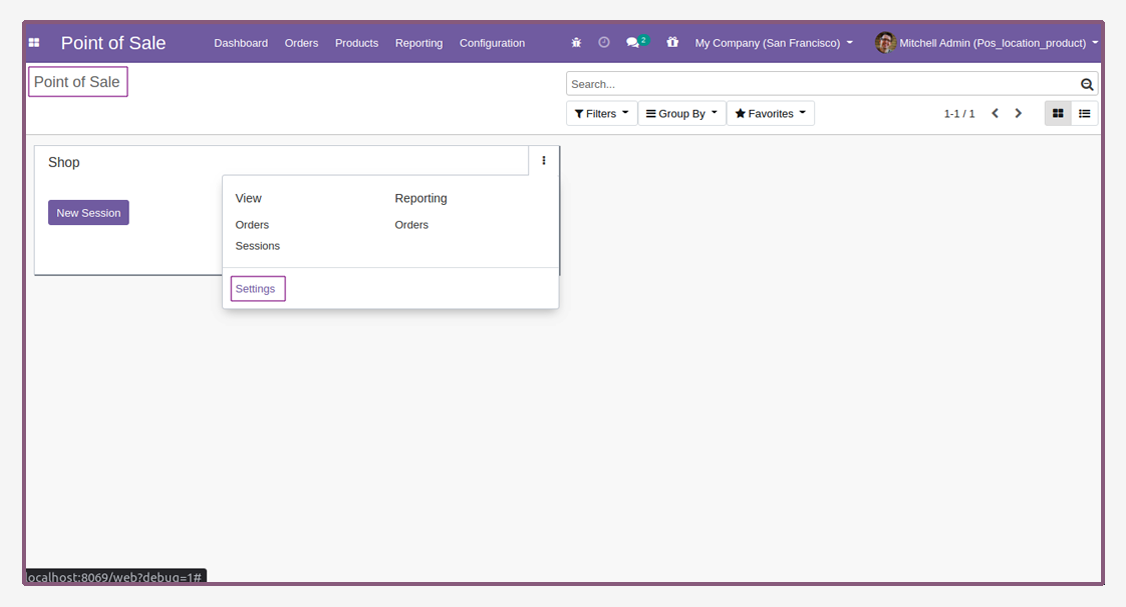Screen dimensions: 1126x607
Task: Go to next page arrow
Action: click(x=1018, y=113)
